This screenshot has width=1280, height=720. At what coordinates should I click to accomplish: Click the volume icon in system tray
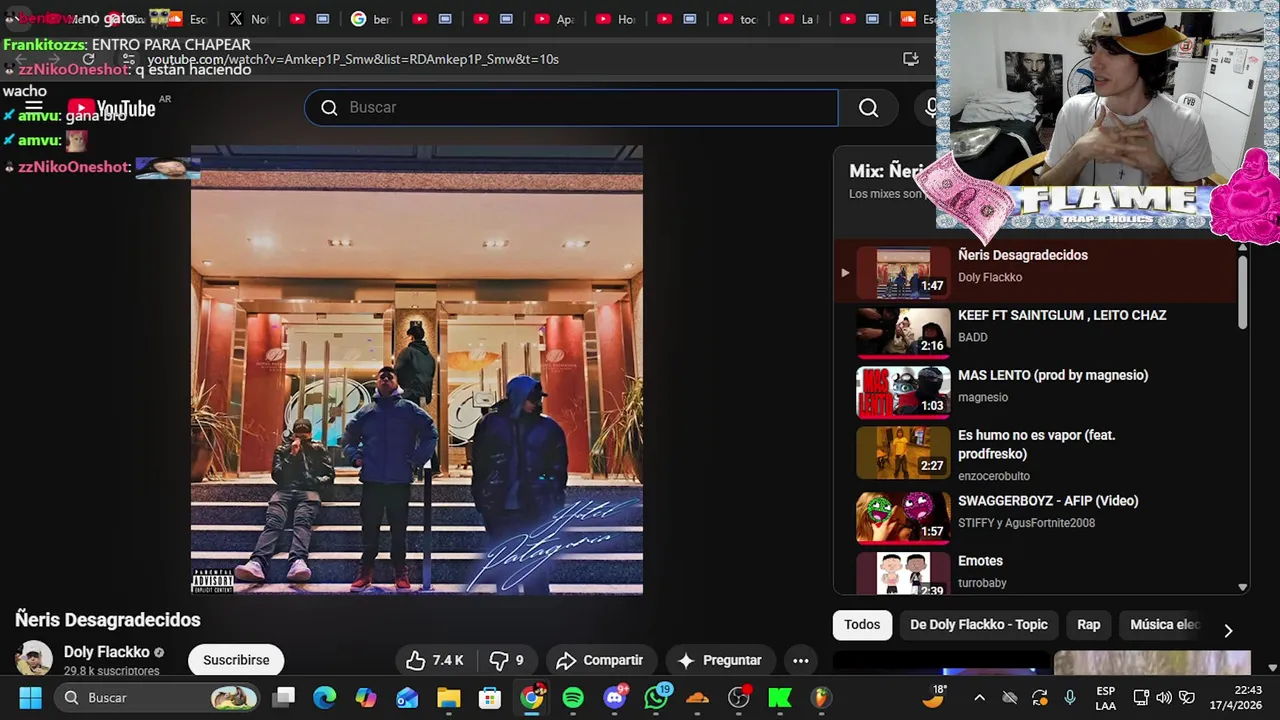1164,698
